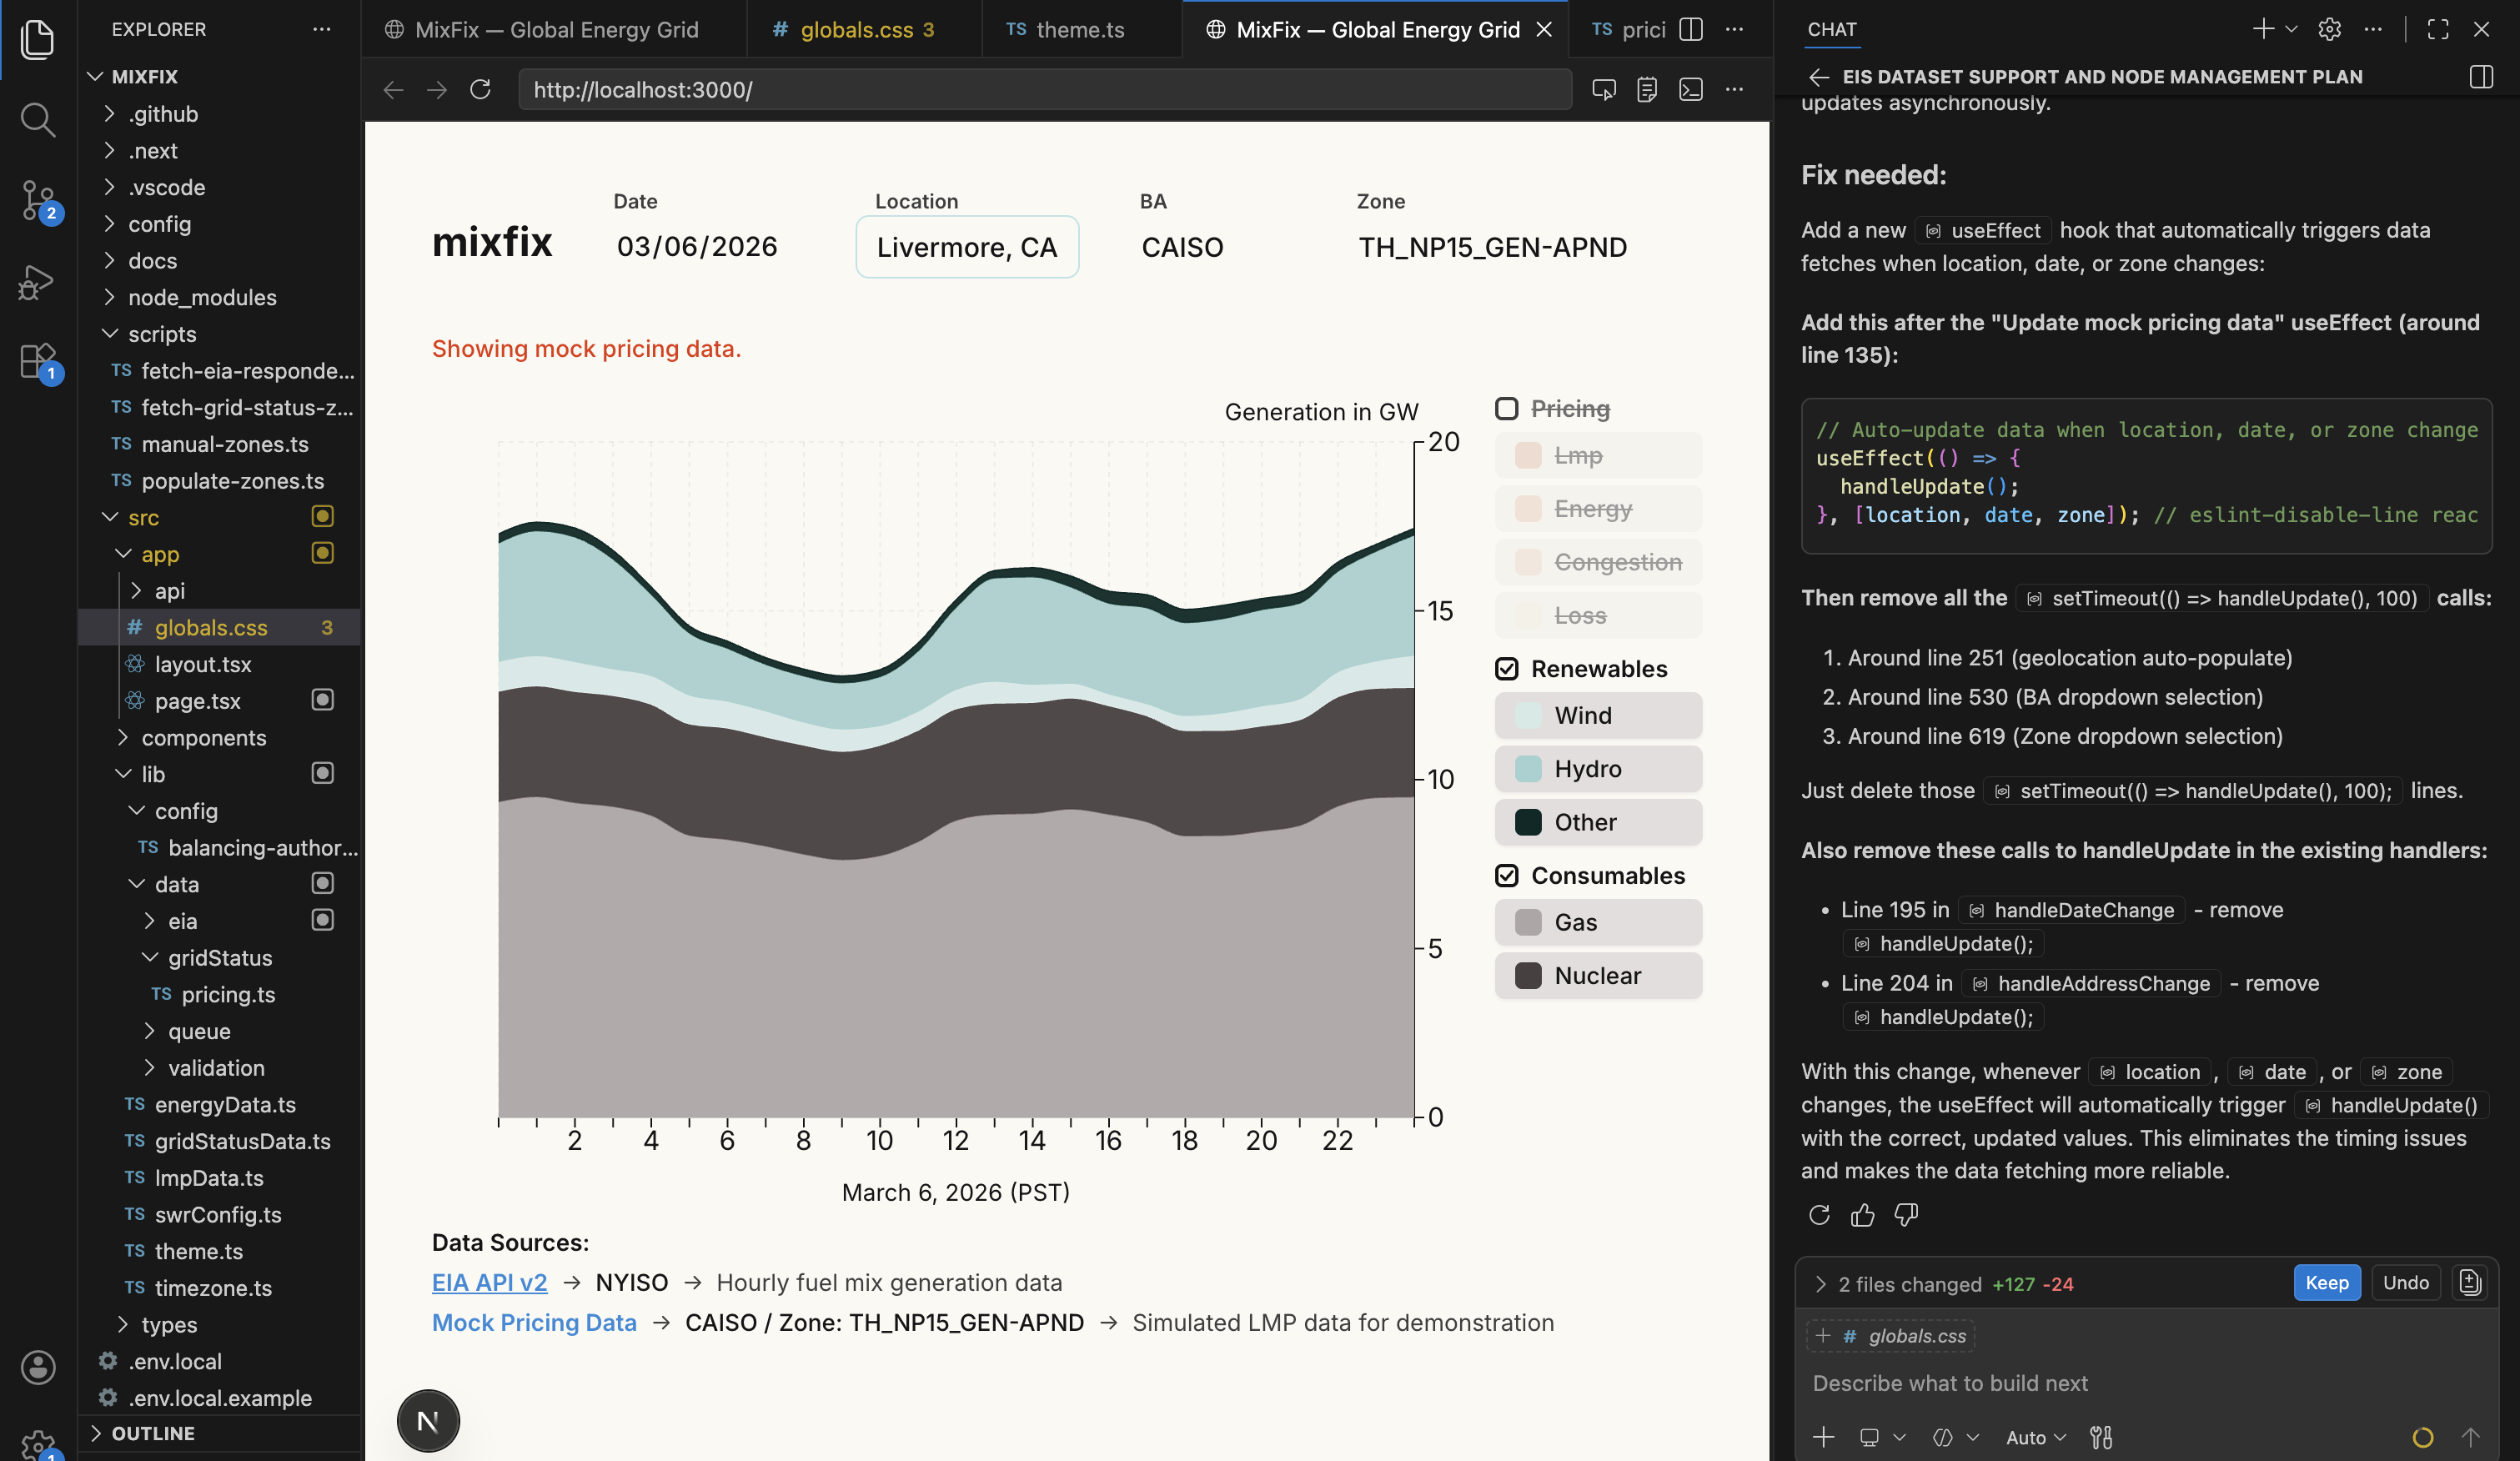Viewport: 2520px width, 1461px height.
Task: Open the Run and Debug view
Action: click(37, 282)
